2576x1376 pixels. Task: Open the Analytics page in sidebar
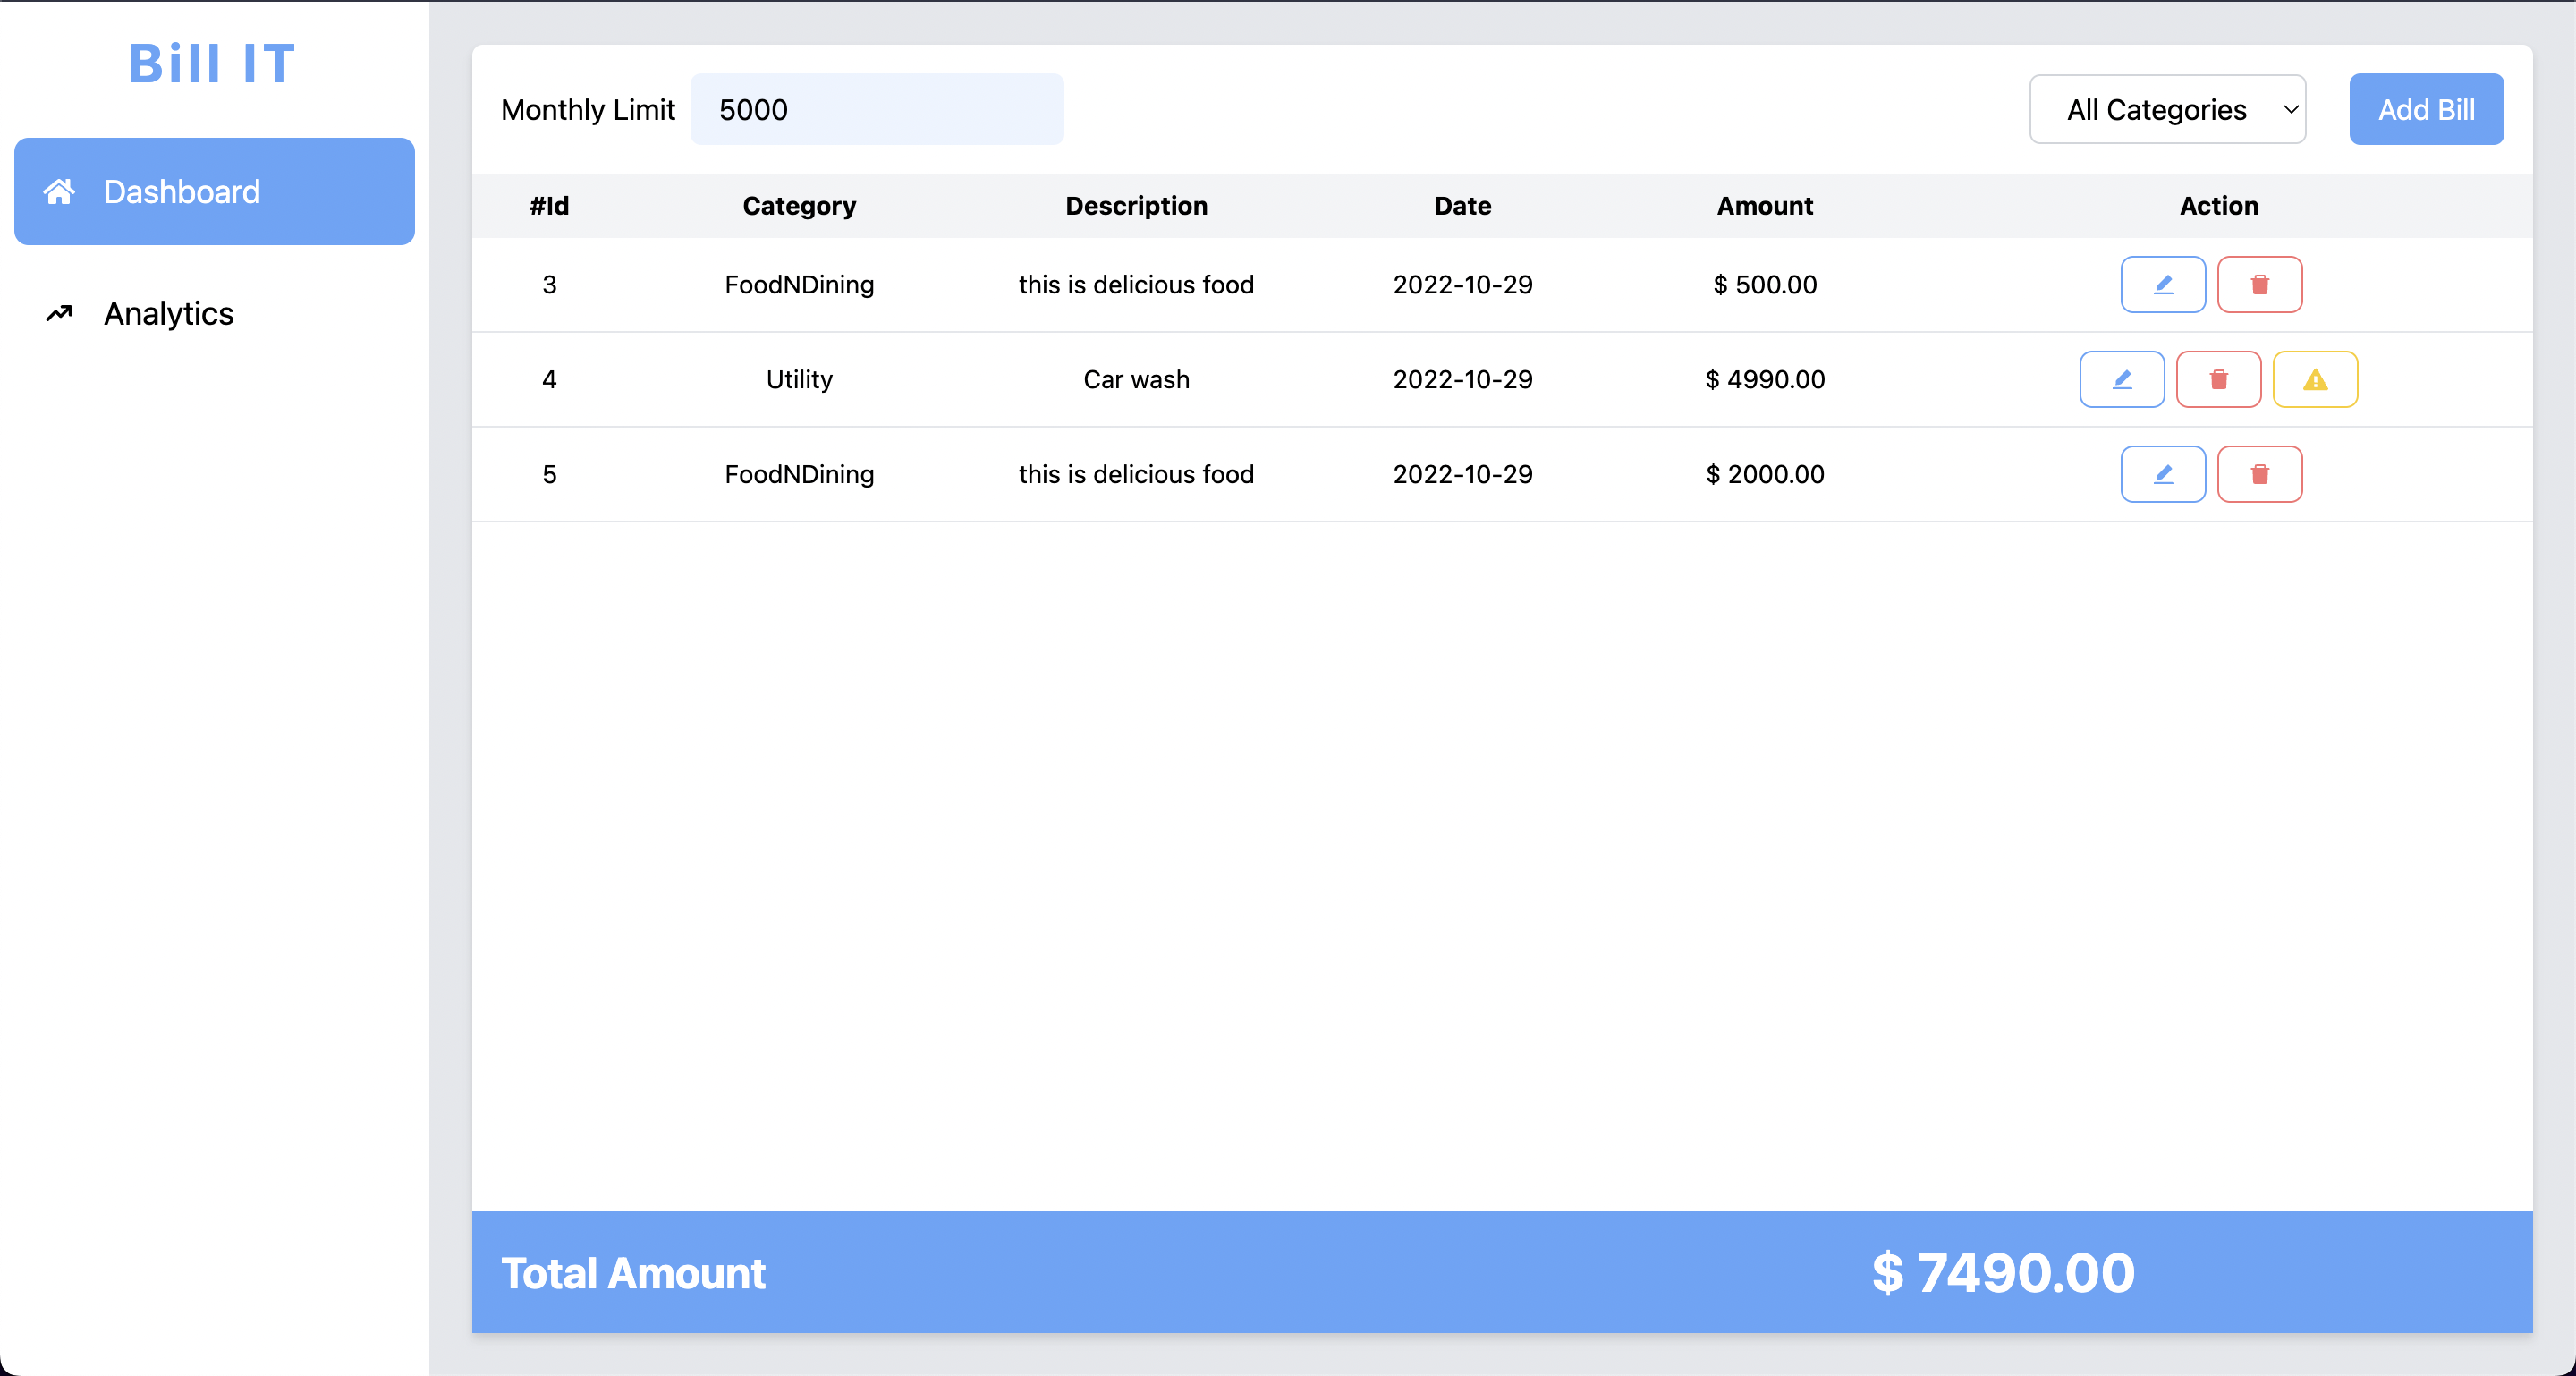click(x=168, y=314)
